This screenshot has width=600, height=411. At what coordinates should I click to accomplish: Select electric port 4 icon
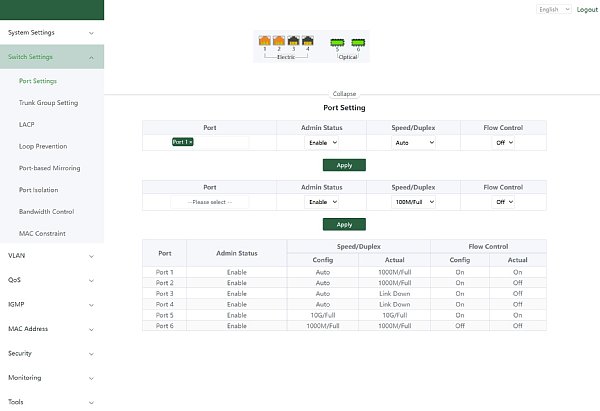(307, 41)
